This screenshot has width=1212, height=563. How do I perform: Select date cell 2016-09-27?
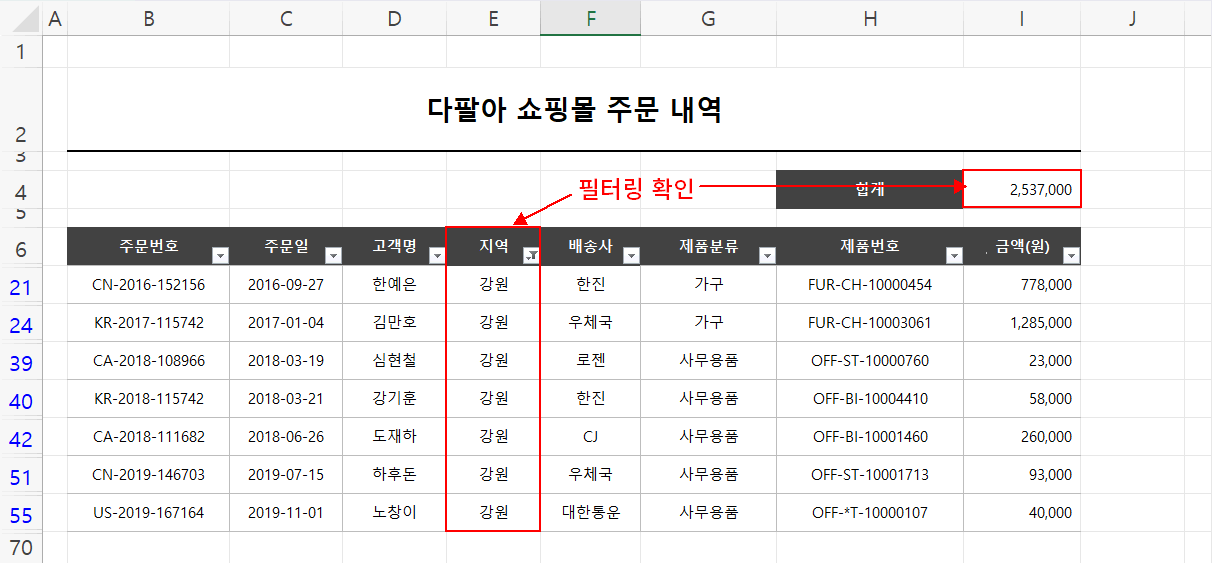(286, 285)
